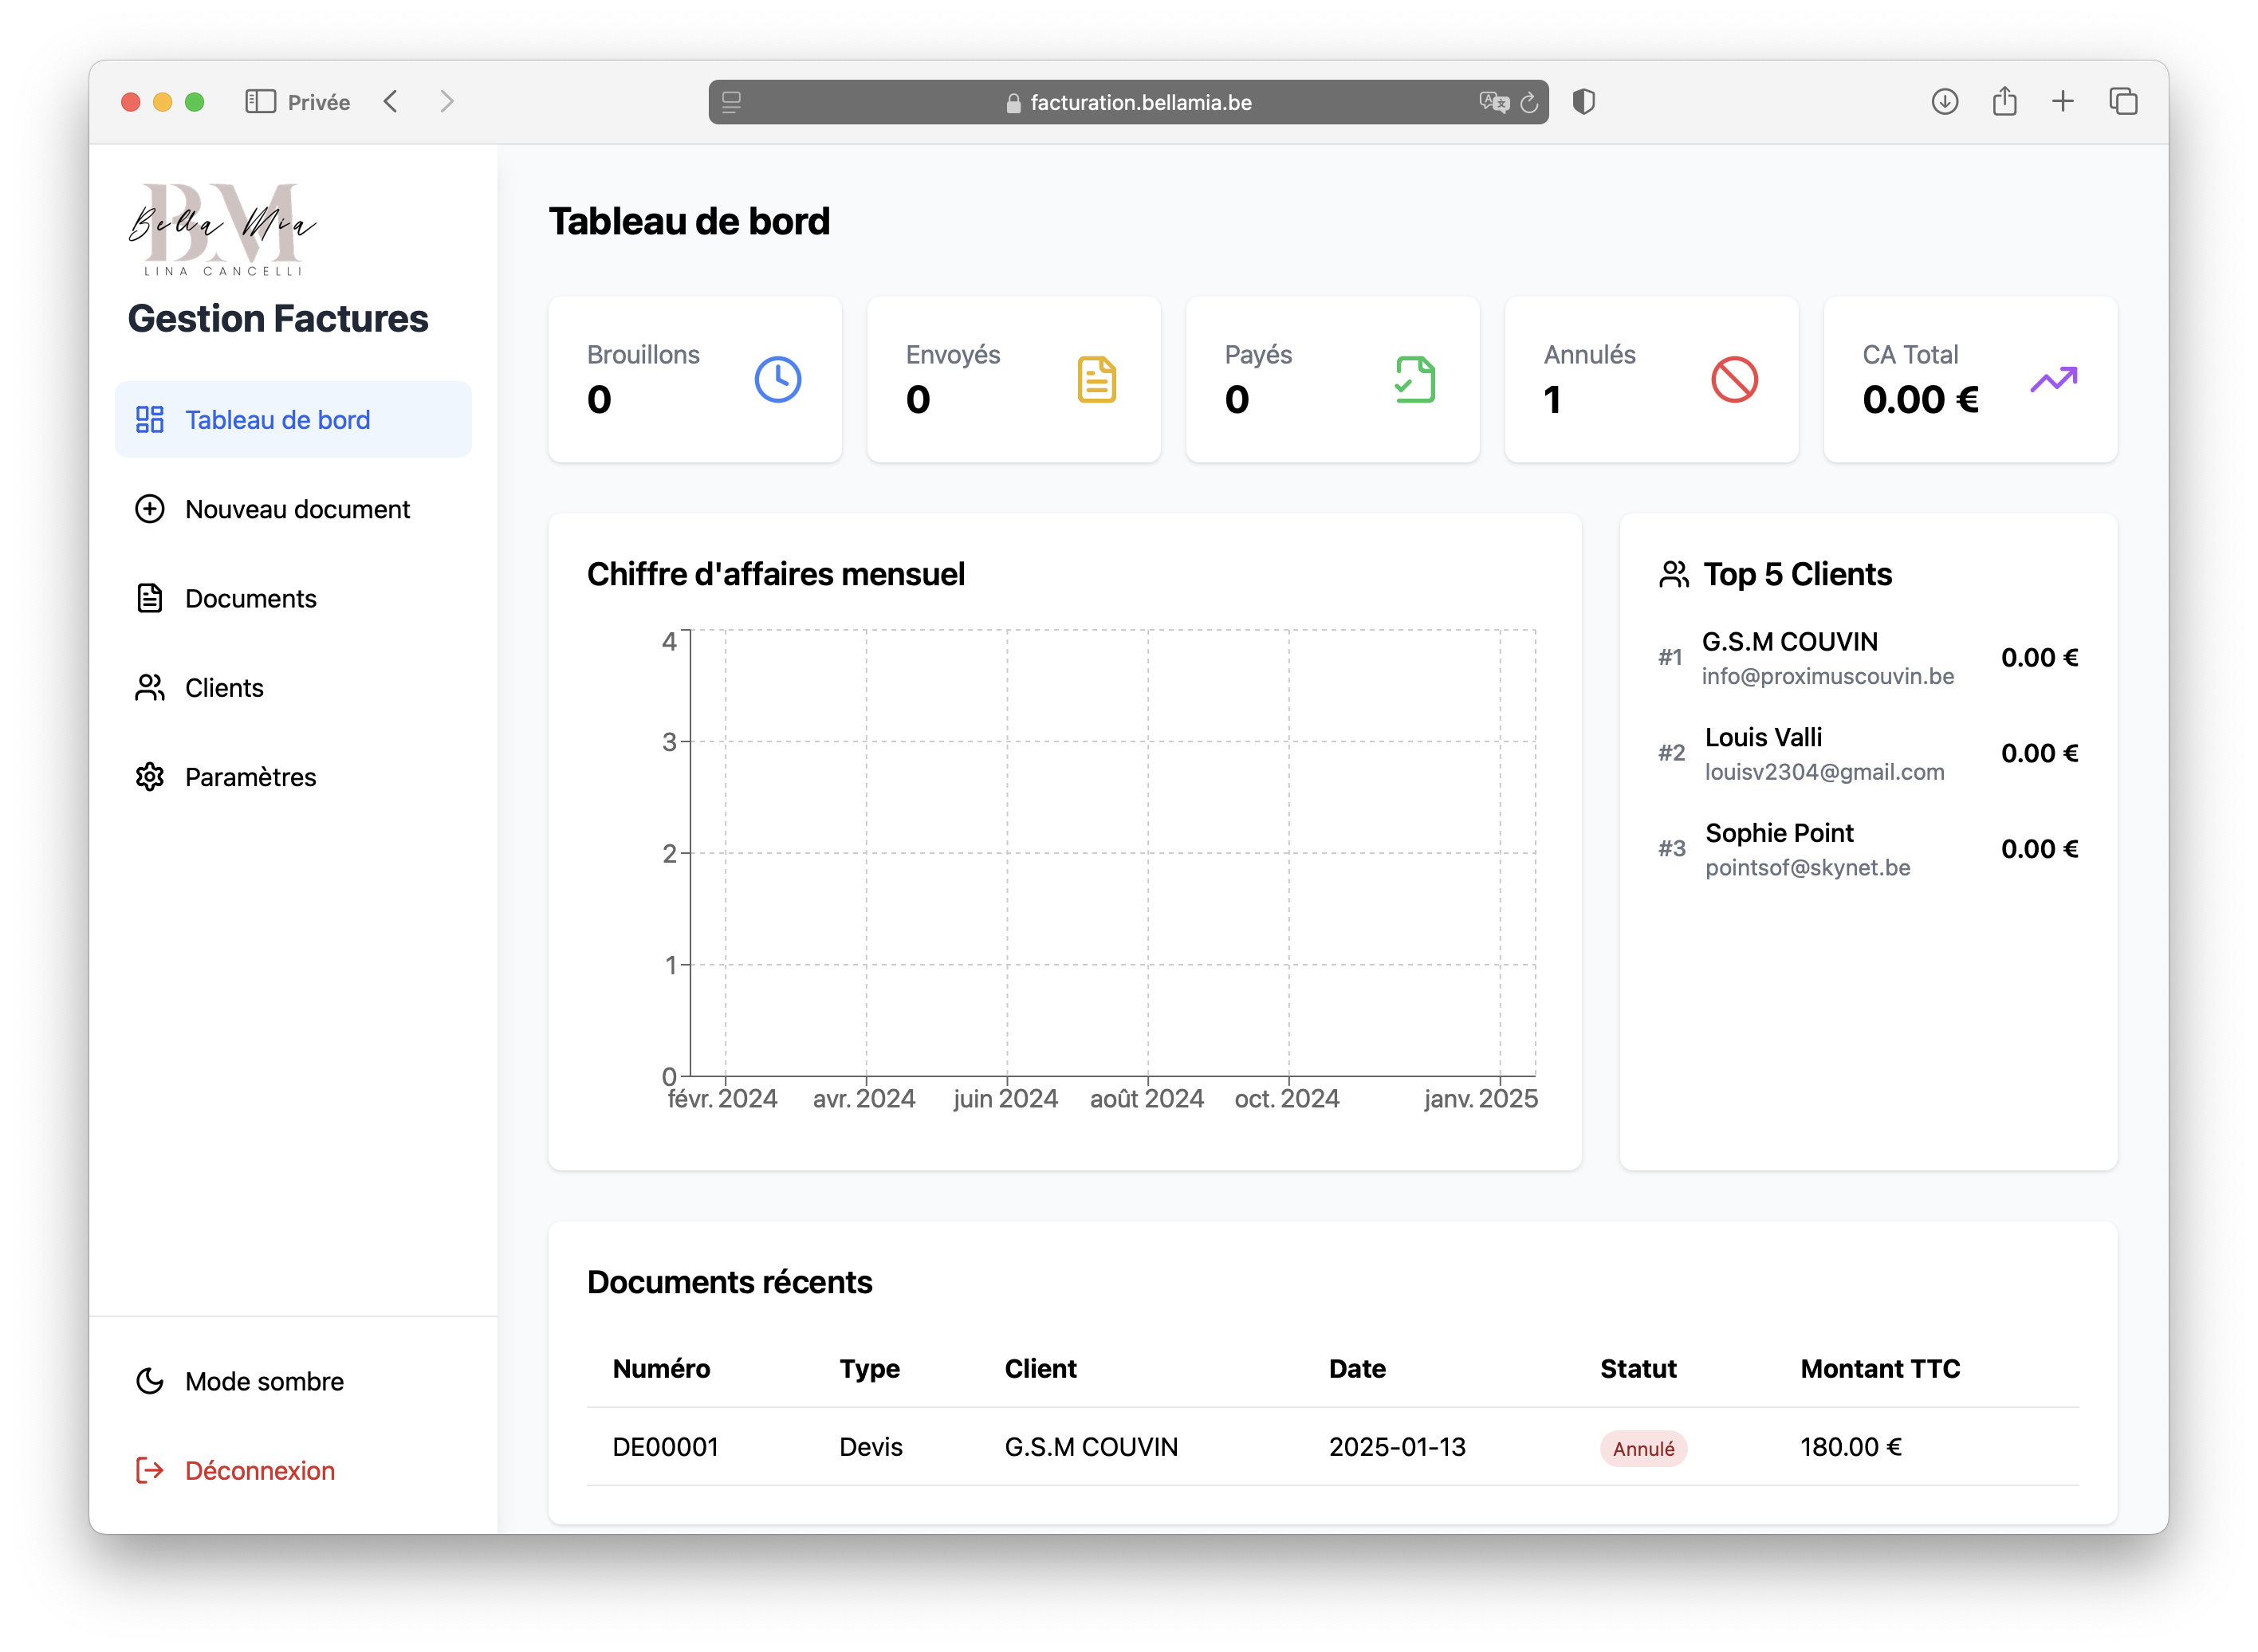Open Paramètres settings
Image resolution: width=2258 pixels, height=1652 pixels.
point(250,777)
